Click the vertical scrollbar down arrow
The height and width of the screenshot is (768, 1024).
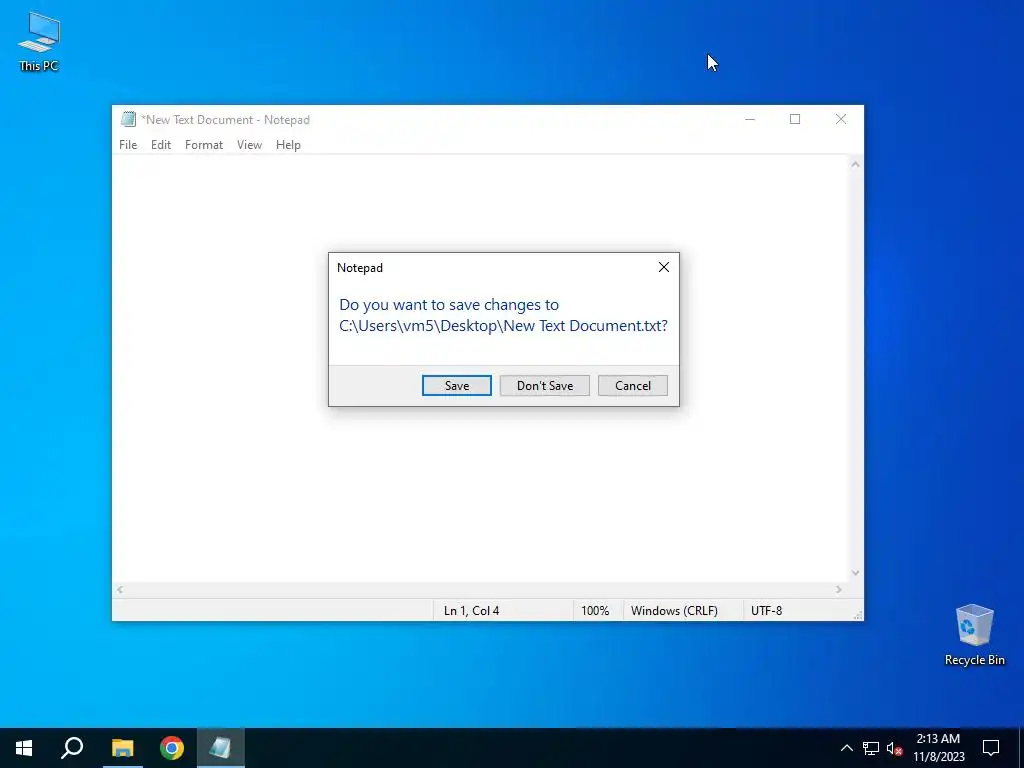click(x=856, y=573)
